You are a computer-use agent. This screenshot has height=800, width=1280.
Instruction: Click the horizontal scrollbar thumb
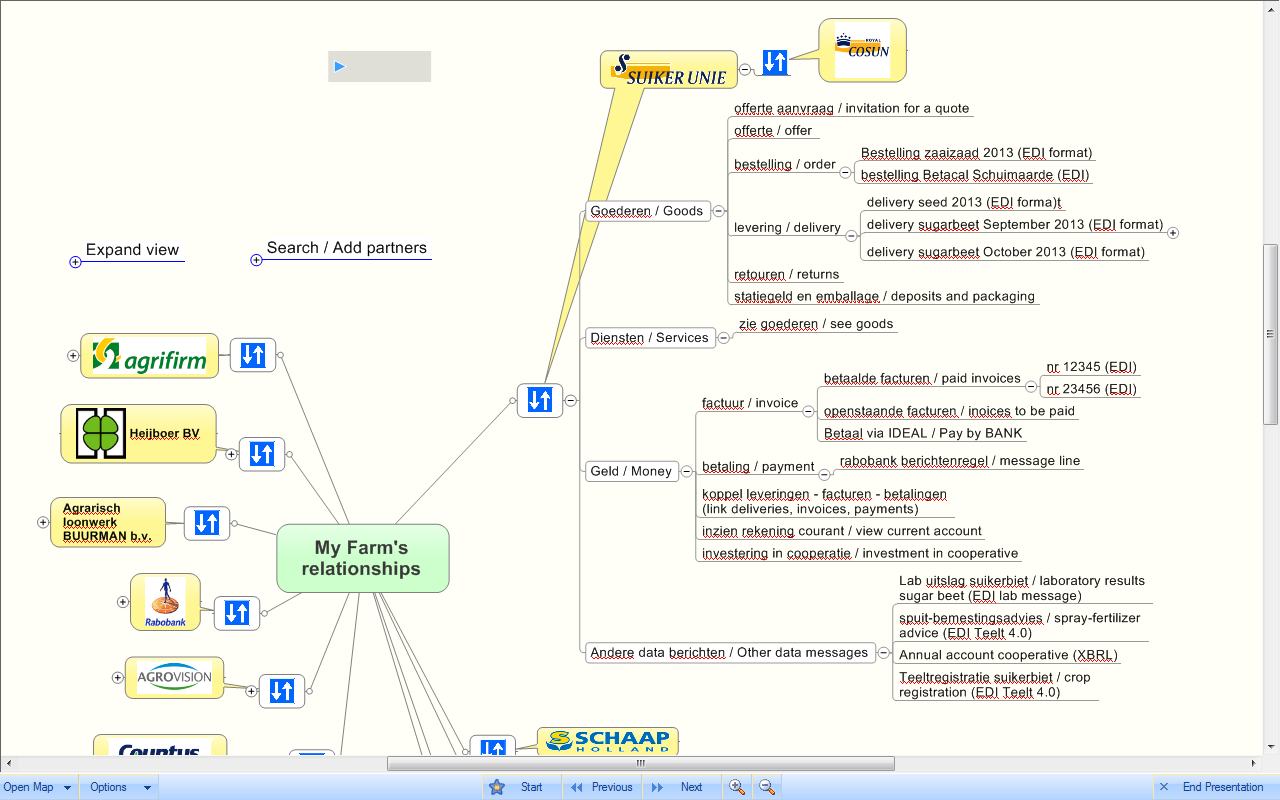[x=641, y=764]
